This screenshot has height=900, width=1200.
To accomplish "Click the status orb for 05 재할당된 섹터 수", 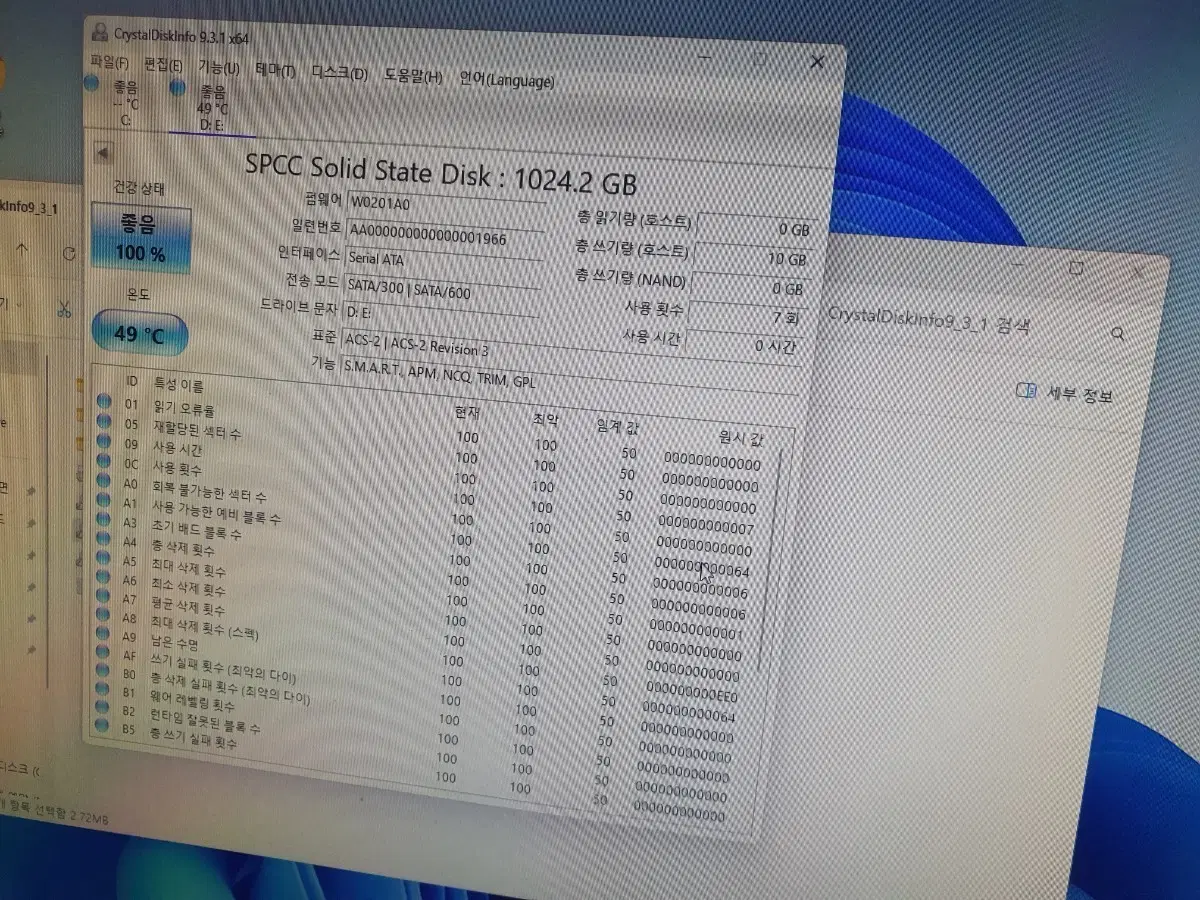I will pos(104,421).
